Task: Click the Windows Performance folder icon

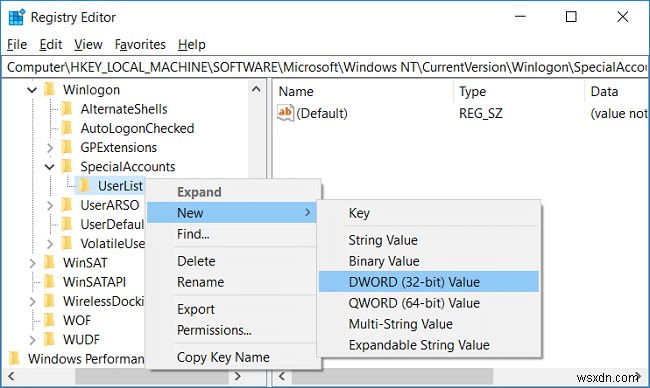Action: point(14,359)
